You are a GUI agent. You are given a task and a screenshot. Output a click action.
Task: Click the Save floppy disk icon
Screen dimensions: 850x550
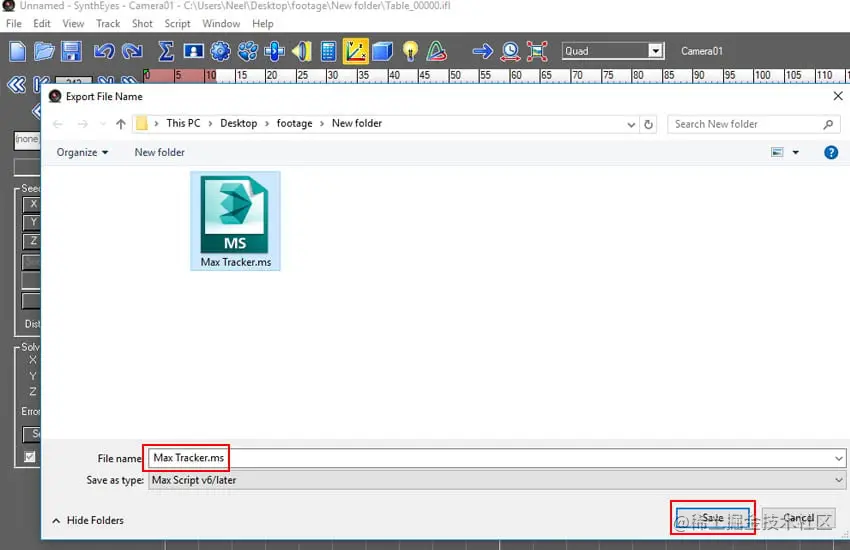[71, 51]
